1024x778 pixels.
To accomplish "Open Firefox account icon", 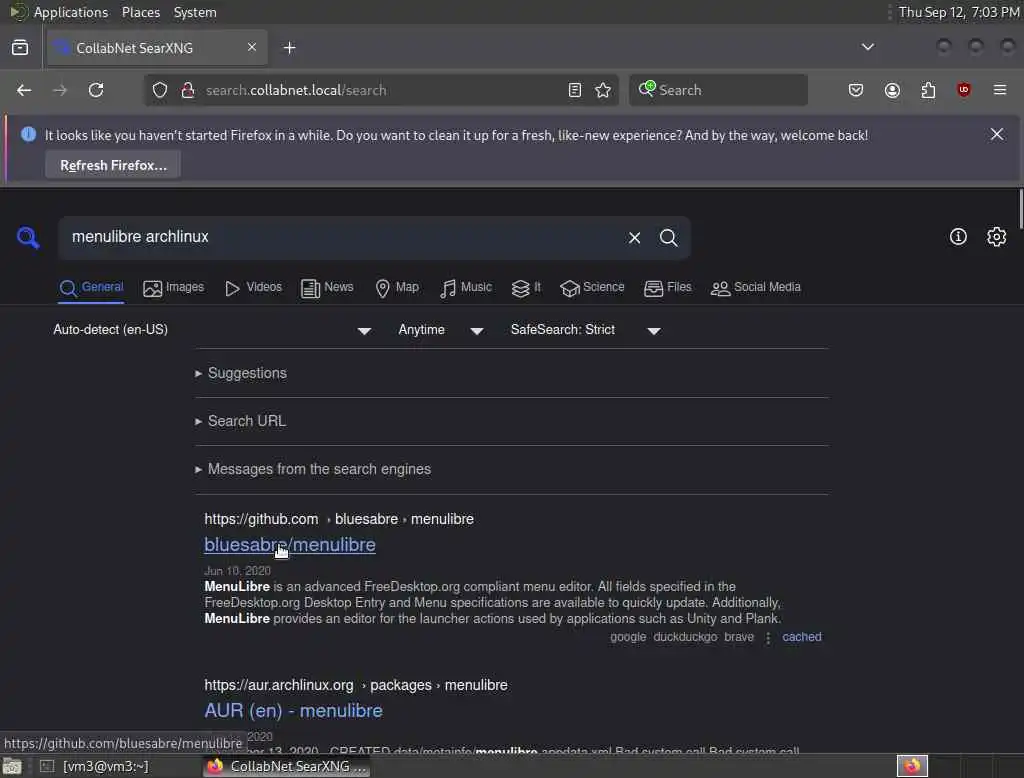I will tap(892, 90).
